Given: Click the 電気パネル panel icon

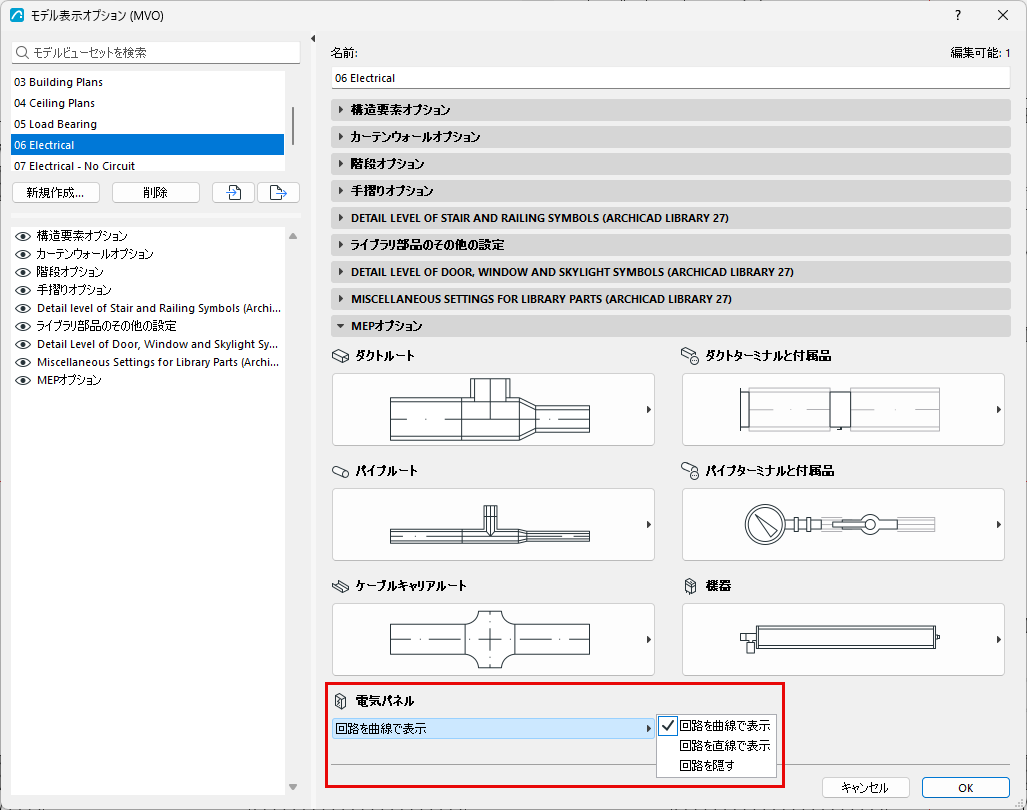Looking at the screenshot, I should pos(341,701).
